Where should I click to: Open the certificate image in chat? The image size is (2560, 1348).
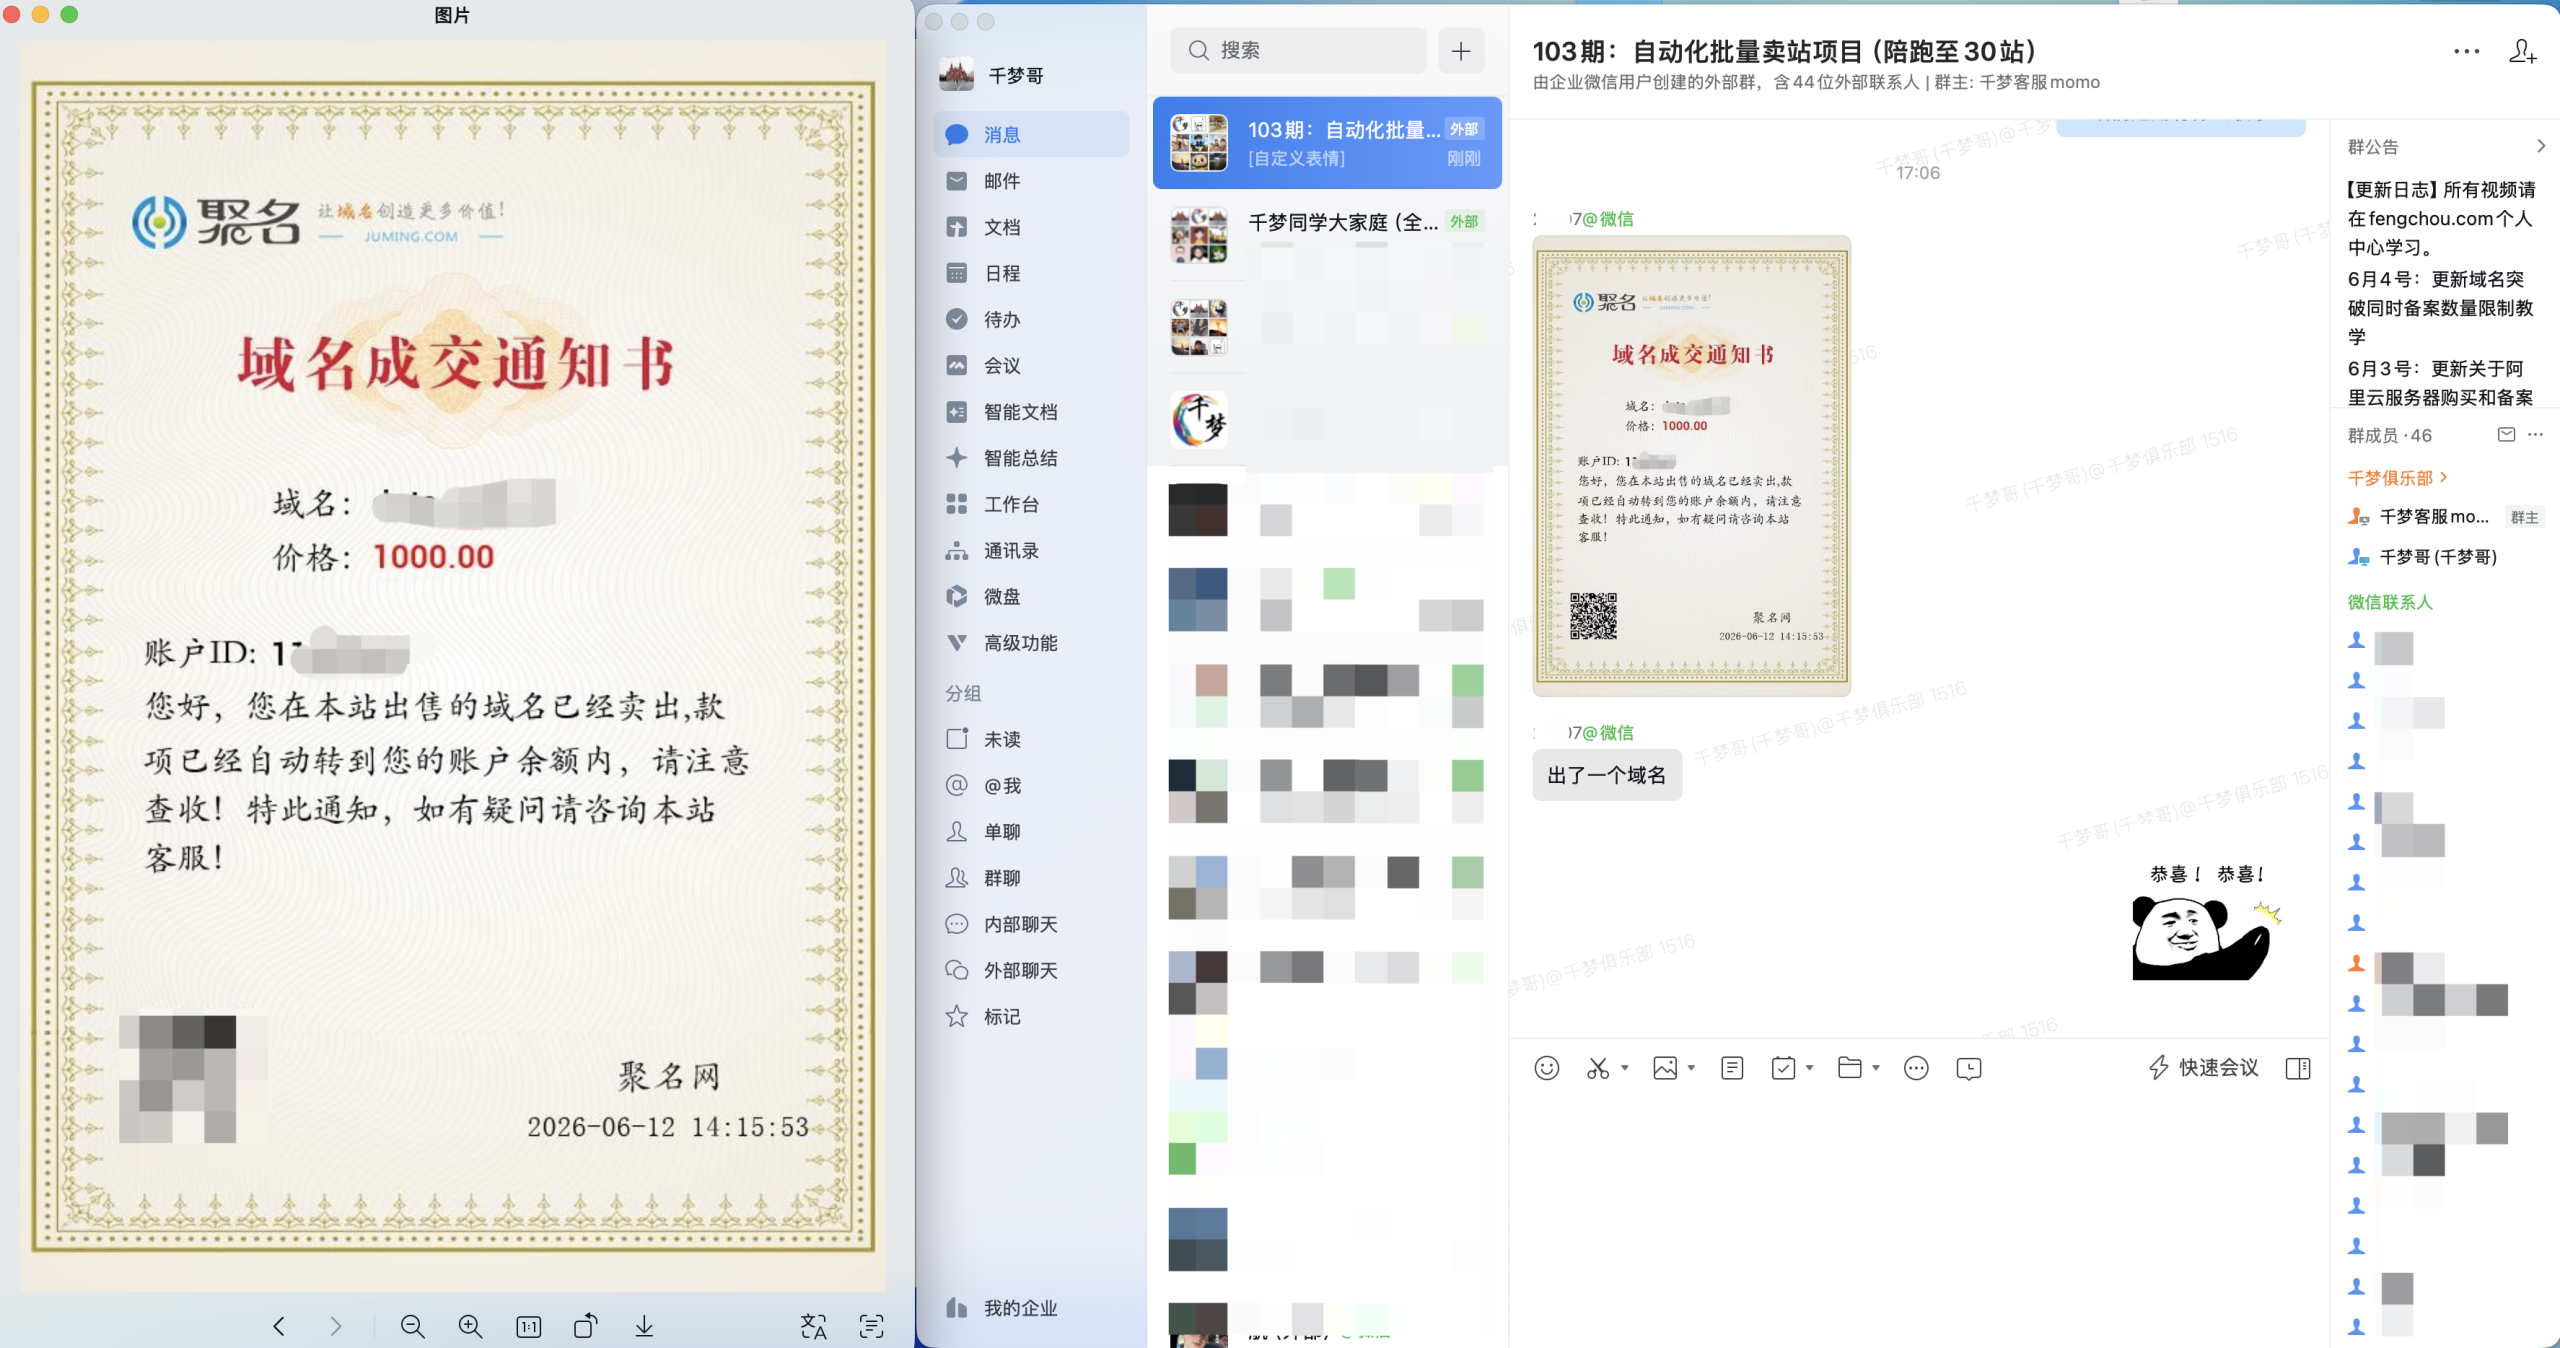pyautogui.click(x=1691, y=466)
